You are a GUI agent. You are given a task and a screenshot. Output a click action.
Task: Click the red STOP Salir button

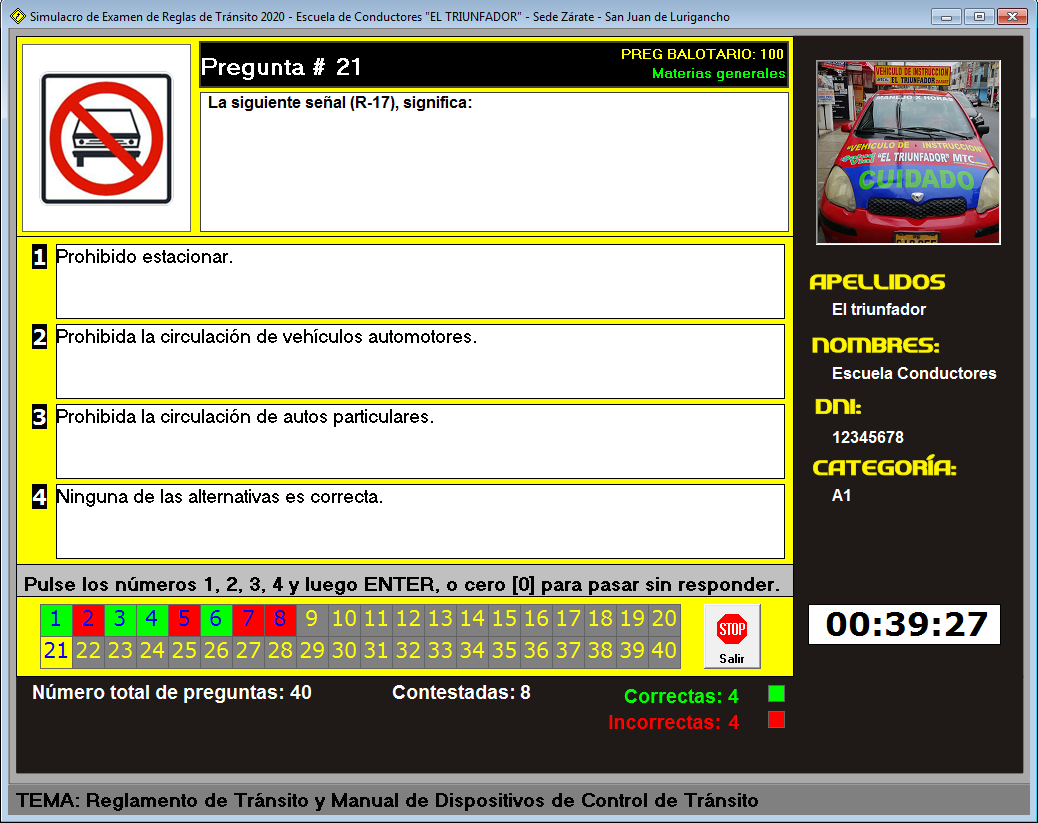732,636
